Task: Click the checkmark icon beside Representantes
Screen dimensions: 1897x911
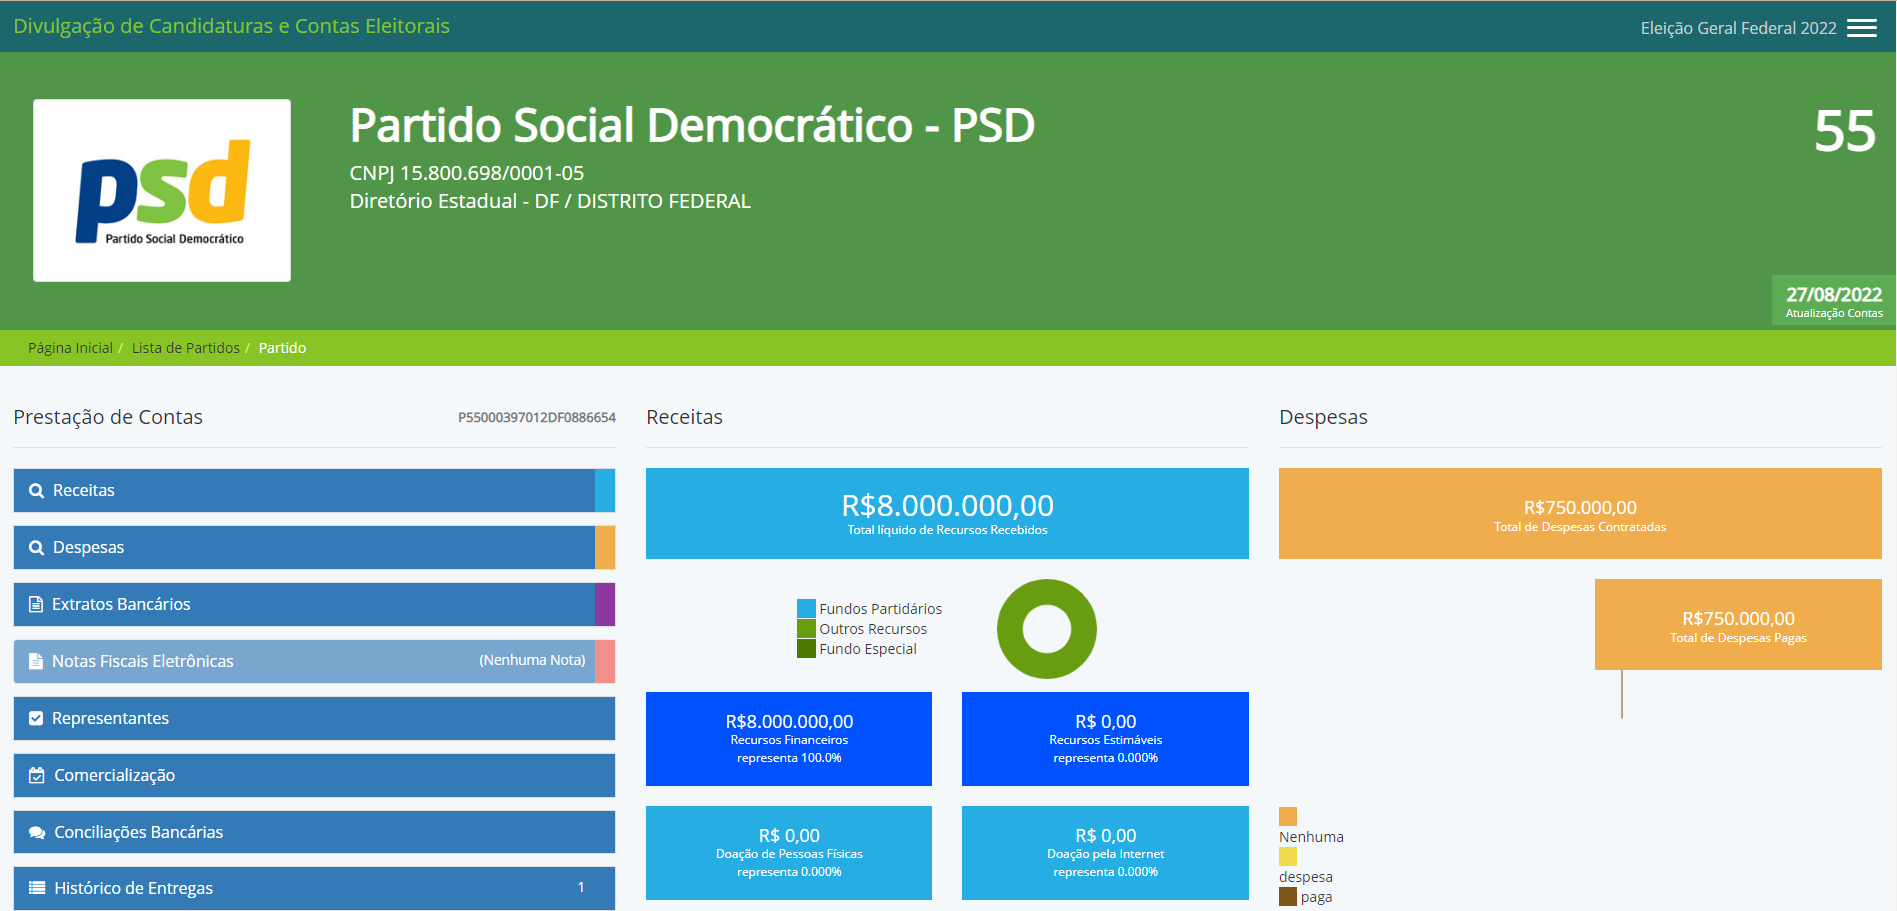Action: click(x=36, y=718)
